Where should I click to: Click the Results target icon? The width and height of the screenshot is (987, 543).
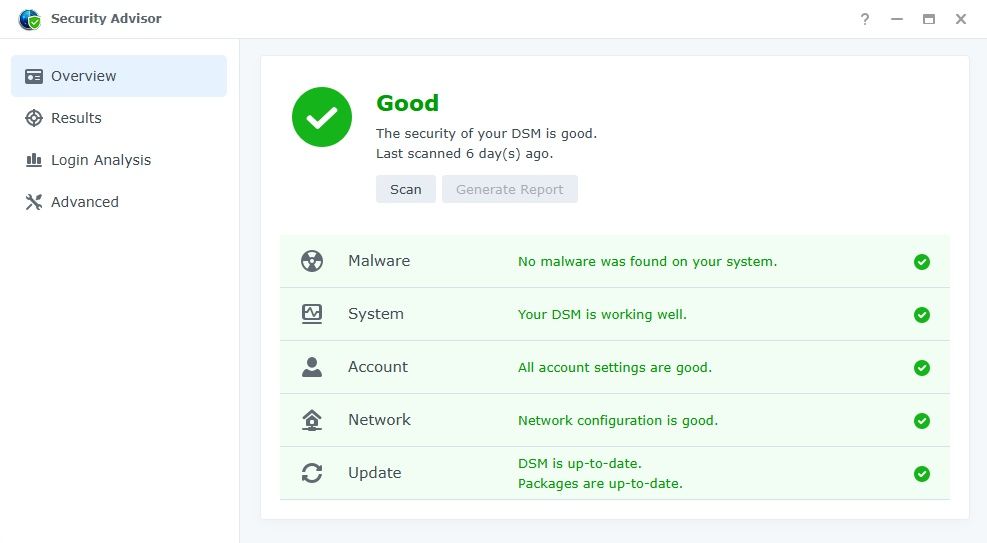click(x=34, y=118)
